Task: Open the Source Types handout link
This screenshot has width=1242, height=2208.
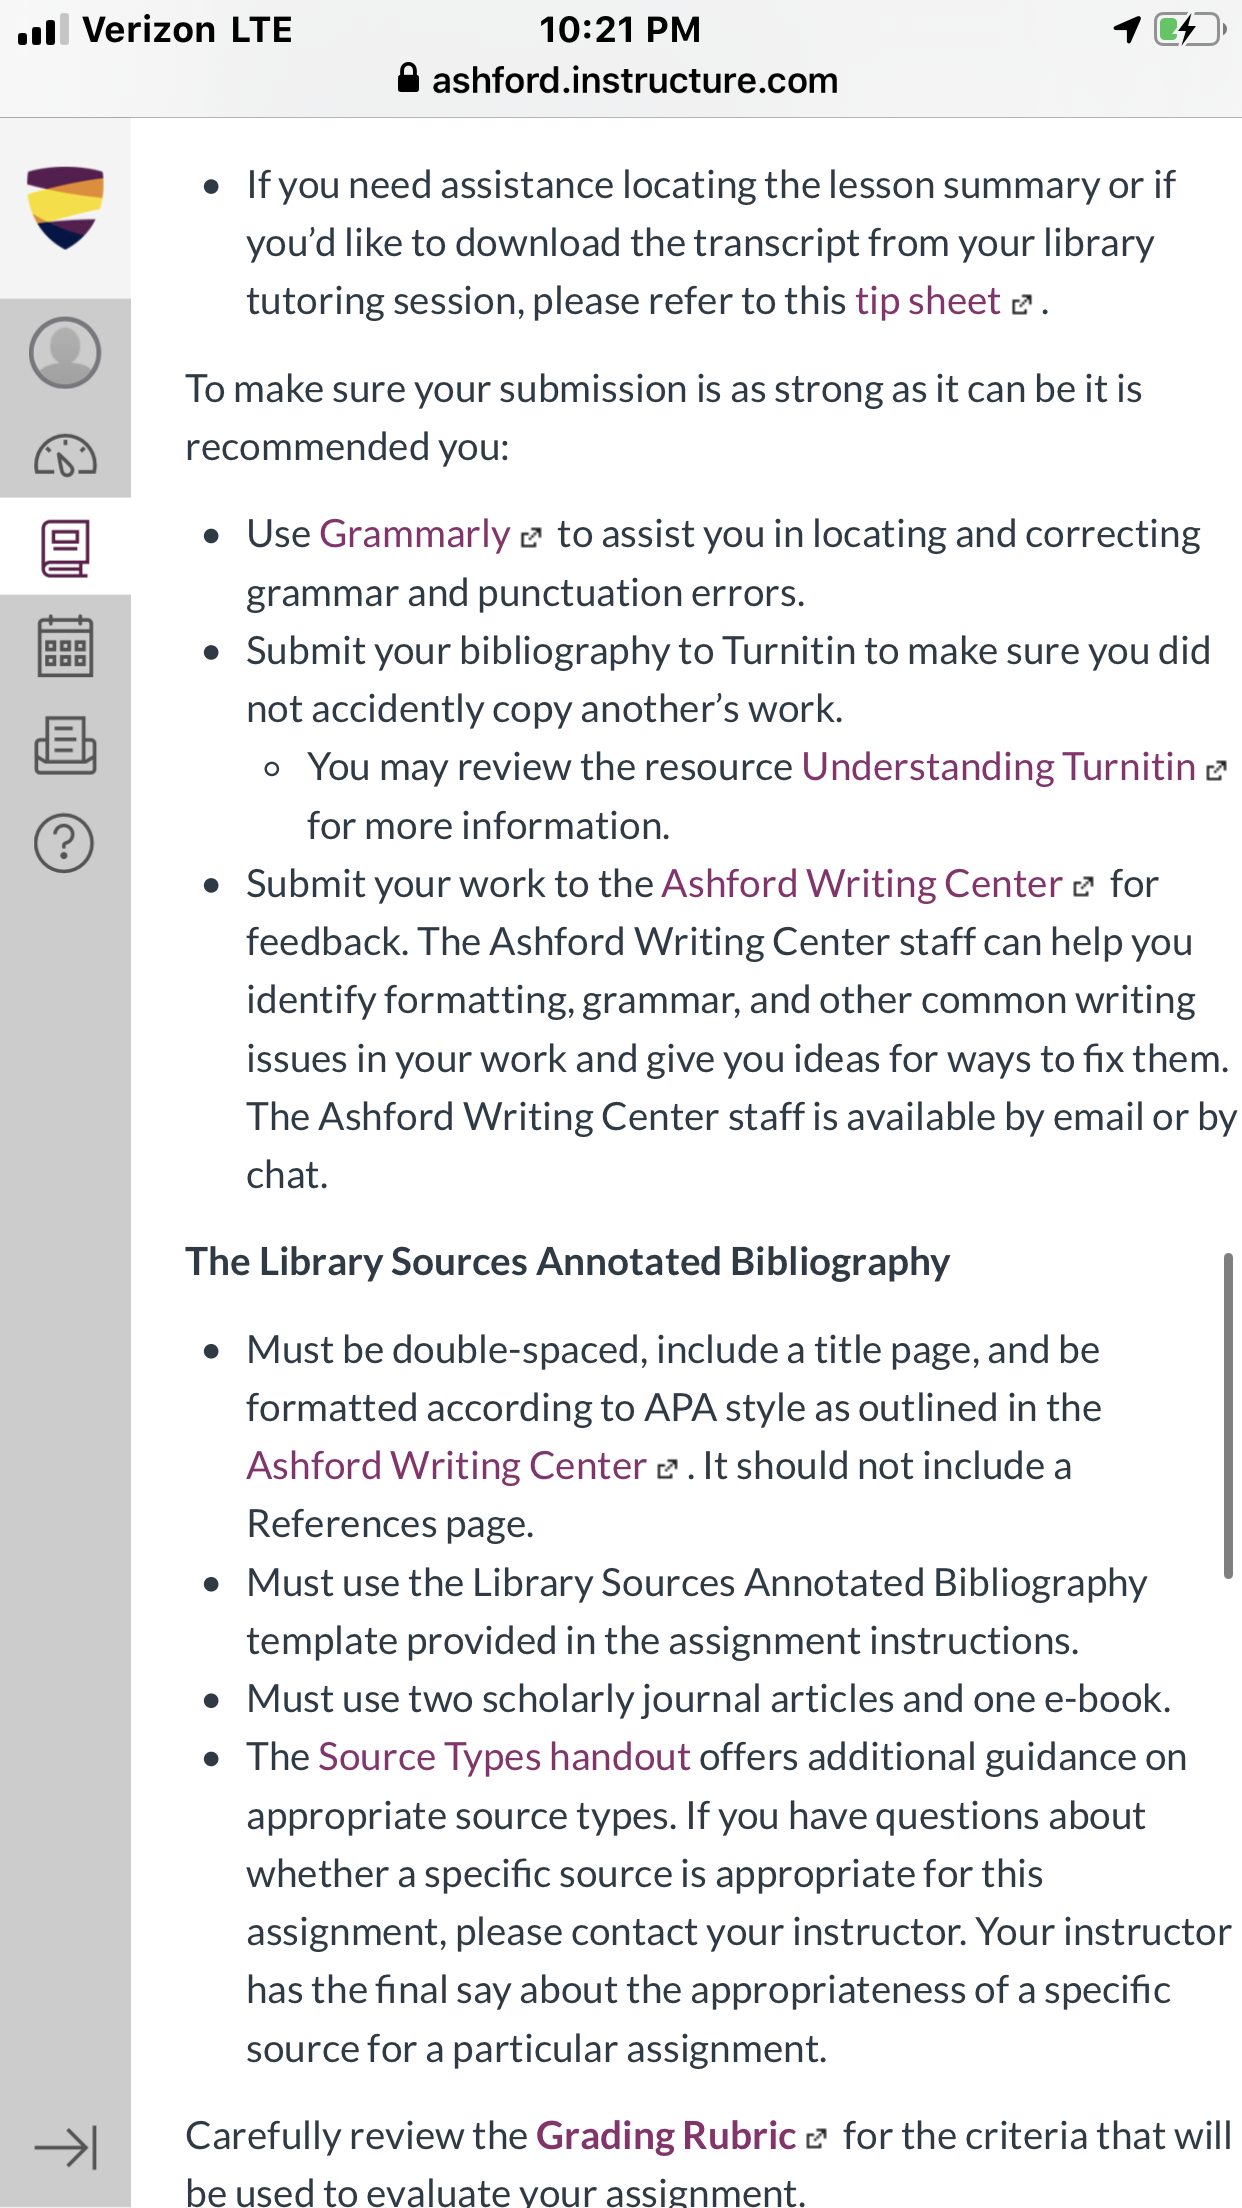Action: [504, 1757]
